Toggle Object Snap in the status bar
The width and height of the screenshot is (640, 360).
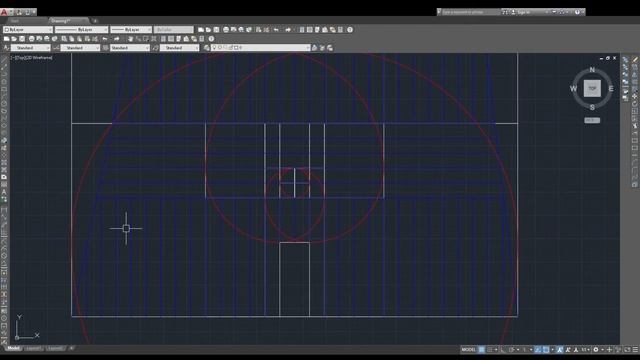pos(546,350)
